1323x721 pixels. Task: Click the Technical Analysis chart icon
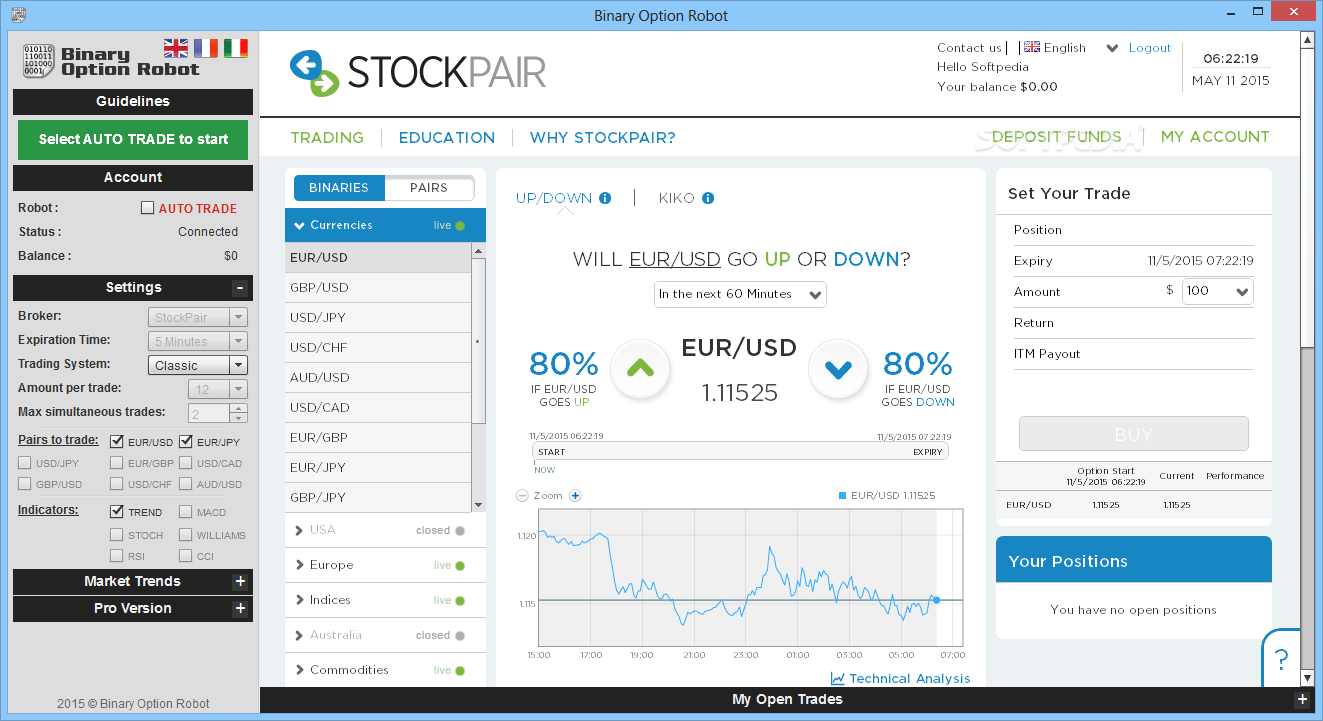pos(838,678)
